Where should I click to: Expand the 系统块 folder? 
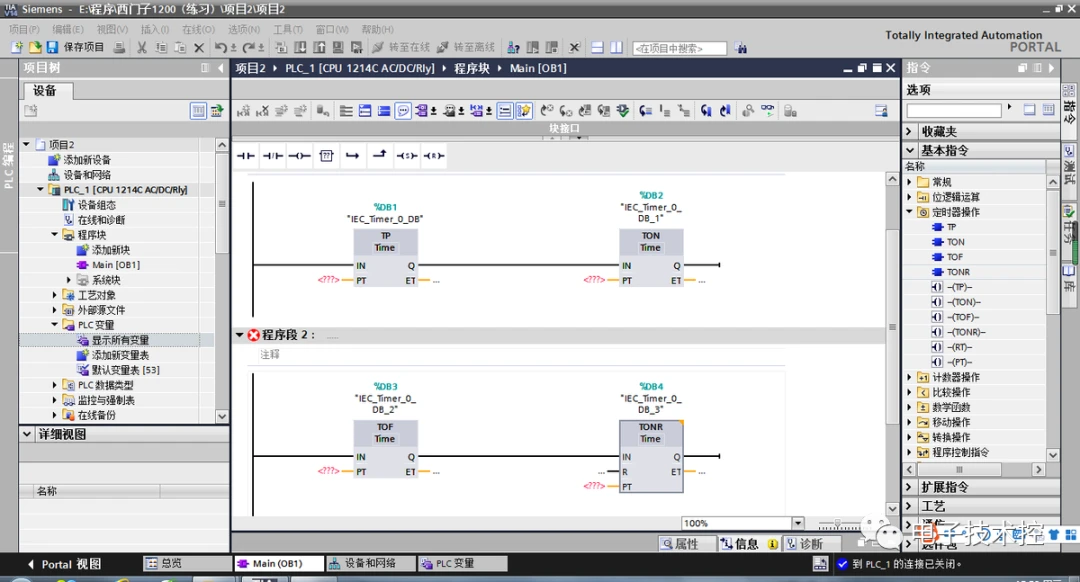click(69, 280)
